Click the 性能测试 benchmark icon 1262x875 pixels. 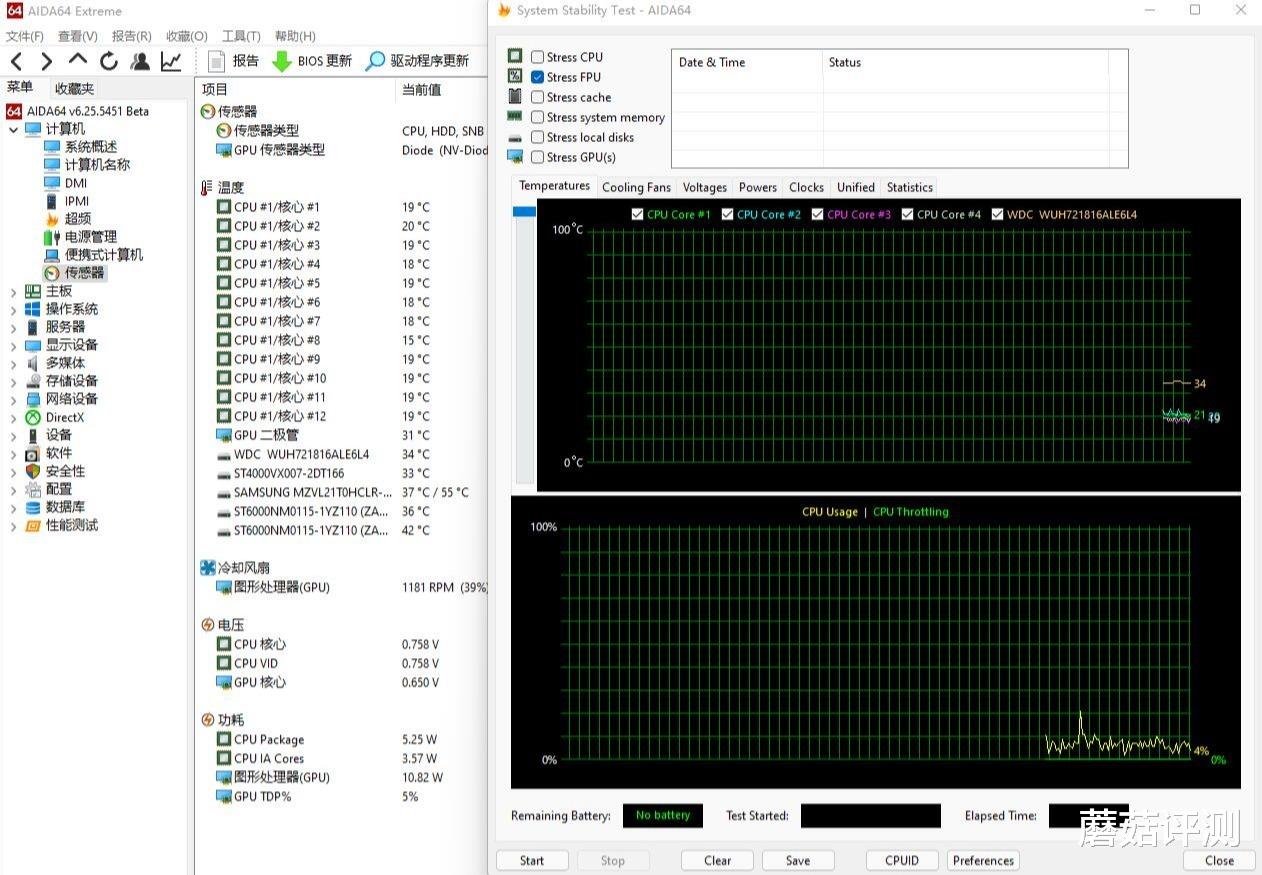[x=33, y=525]
